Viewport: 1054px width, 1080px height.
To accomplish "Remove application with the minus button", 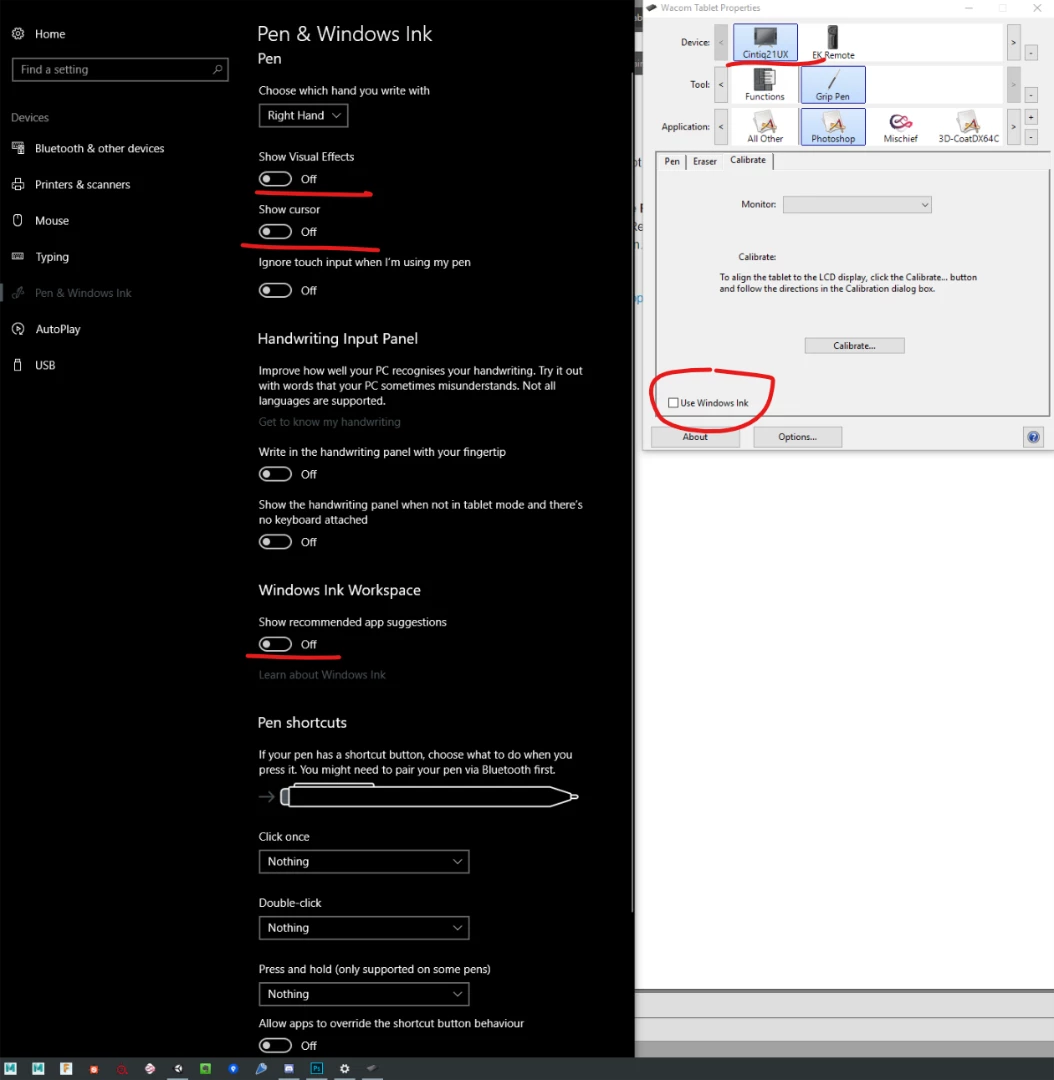I will (x=1031, y=137).
